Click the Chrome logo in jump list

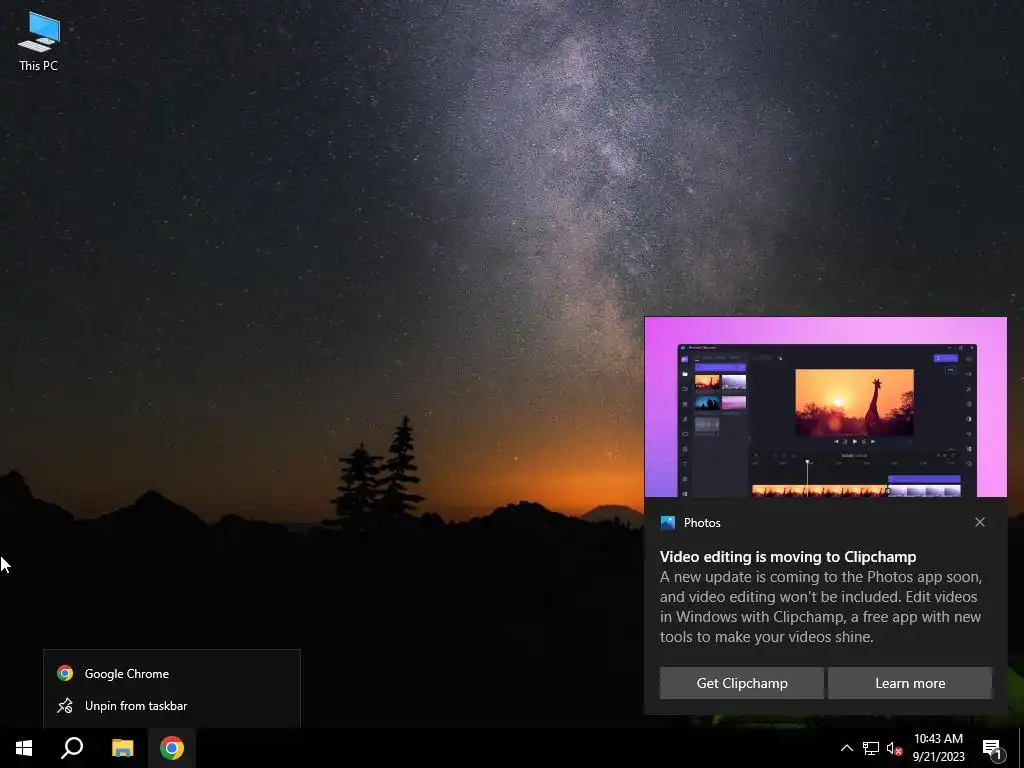click(65, 673)
